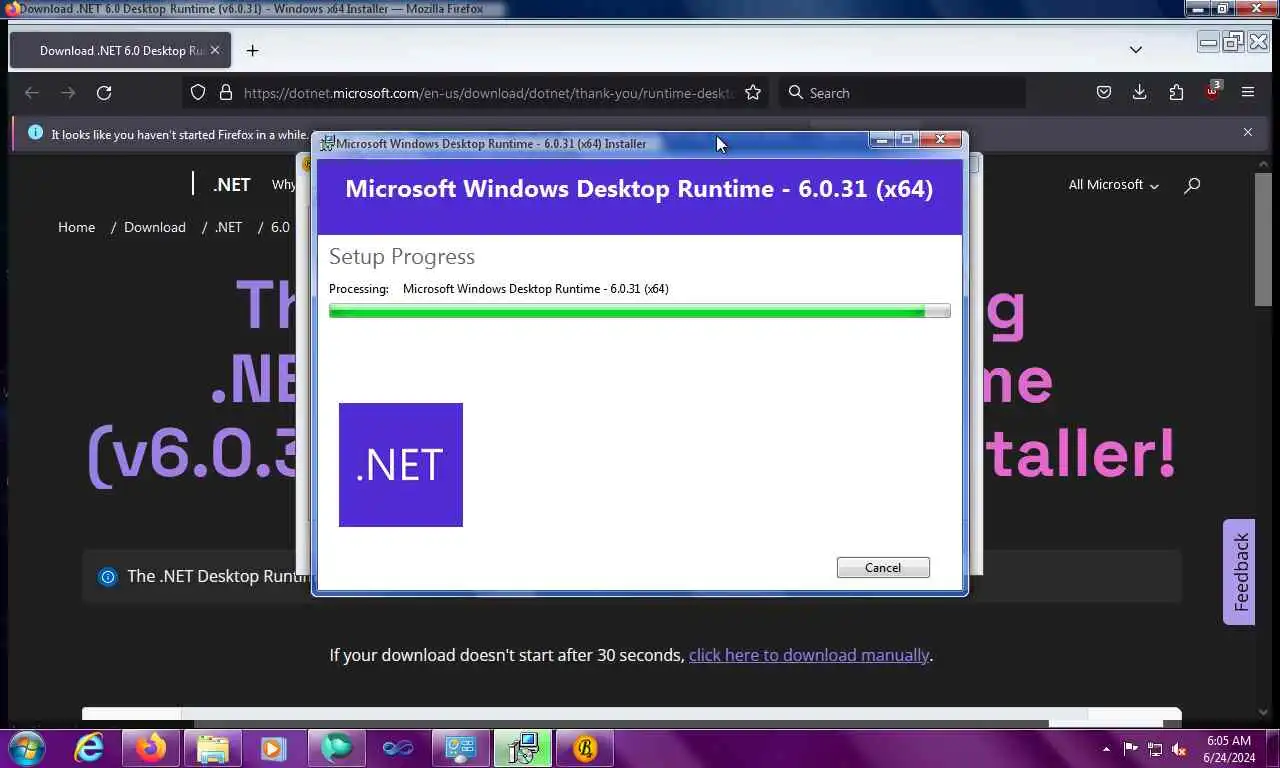The image size is (1280, 768).
Task: Dismiss the Firefox notification bar
Action: click(x=1248, y=132)
